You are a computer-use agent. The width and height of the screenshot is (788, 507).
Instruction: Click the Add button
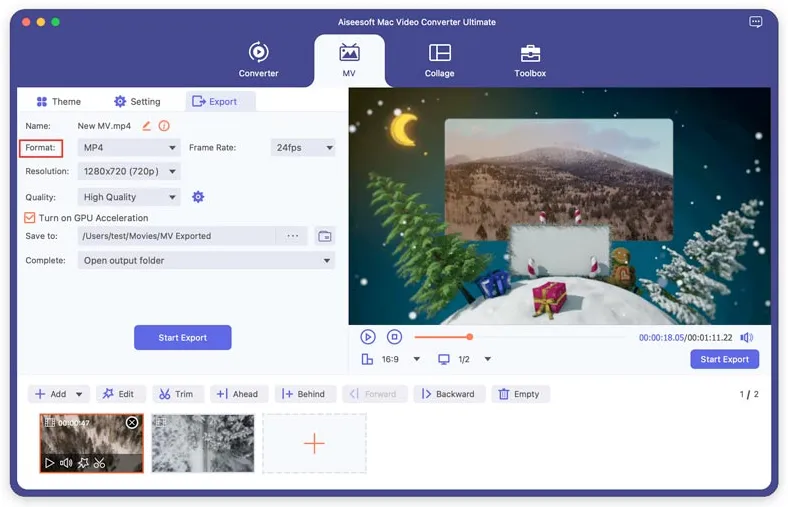point(51,394)
